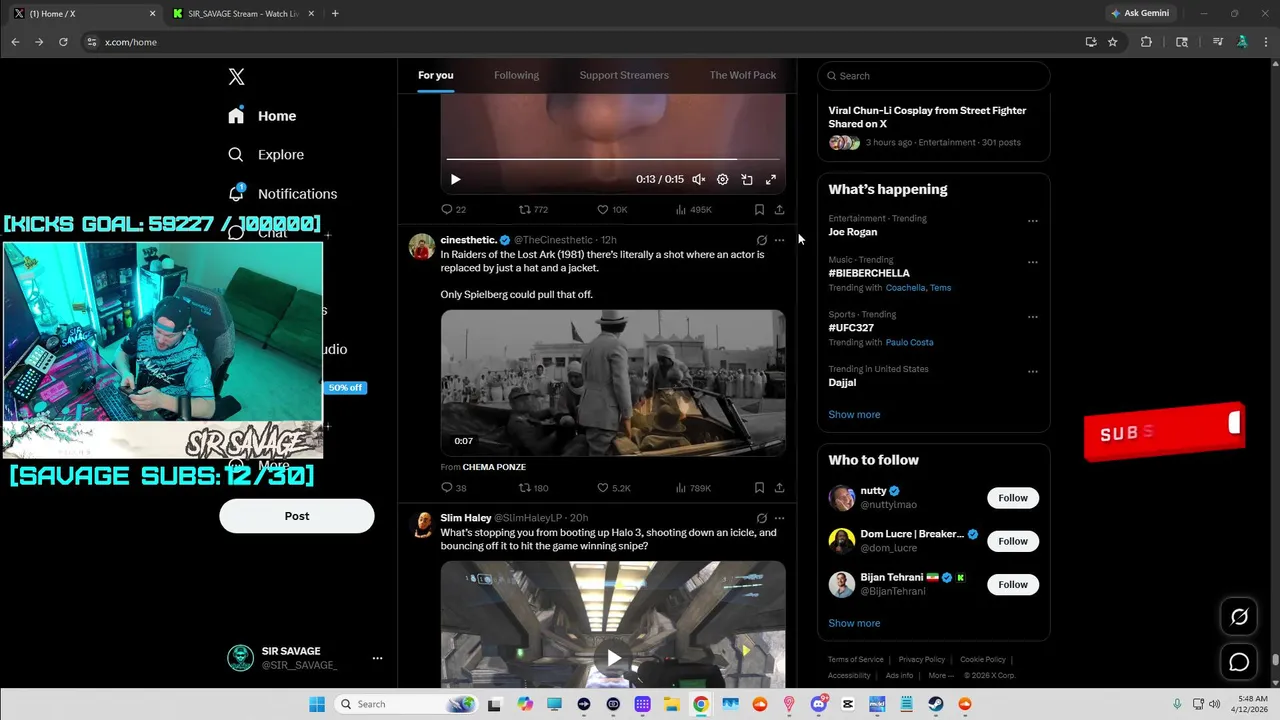The image size is (1280, 720).
Task: Open Explore in X sidebar
Action: [266, 155]
